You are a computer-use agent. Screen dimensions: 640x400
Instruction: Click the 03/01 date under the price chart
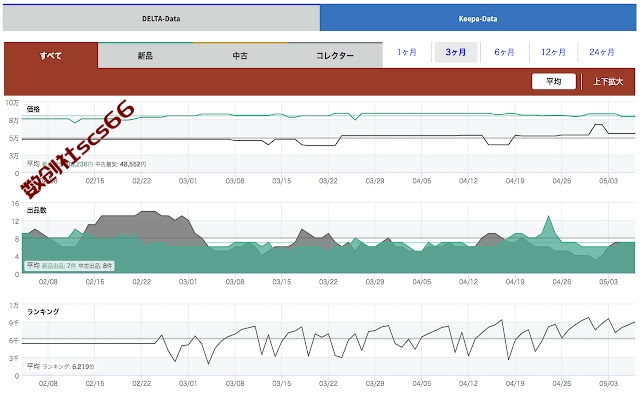pyautogui.click(x=188, y=181)
